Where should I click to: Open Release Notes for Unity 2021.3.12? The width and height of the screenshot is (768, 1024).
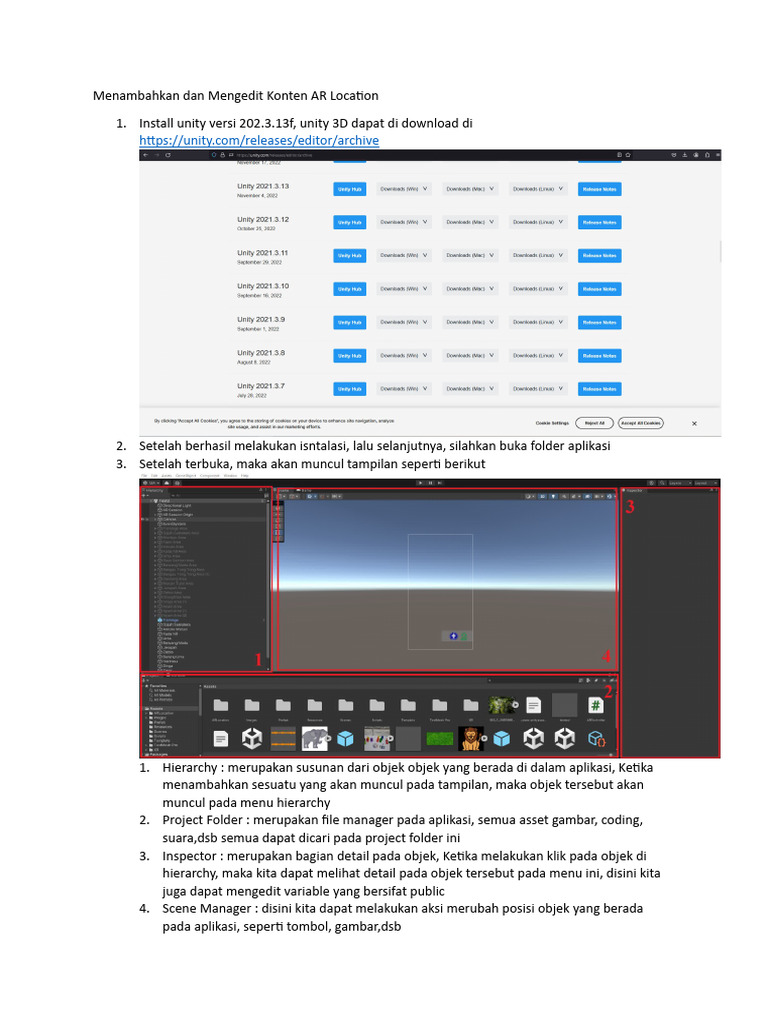click(x=599, y=222)
